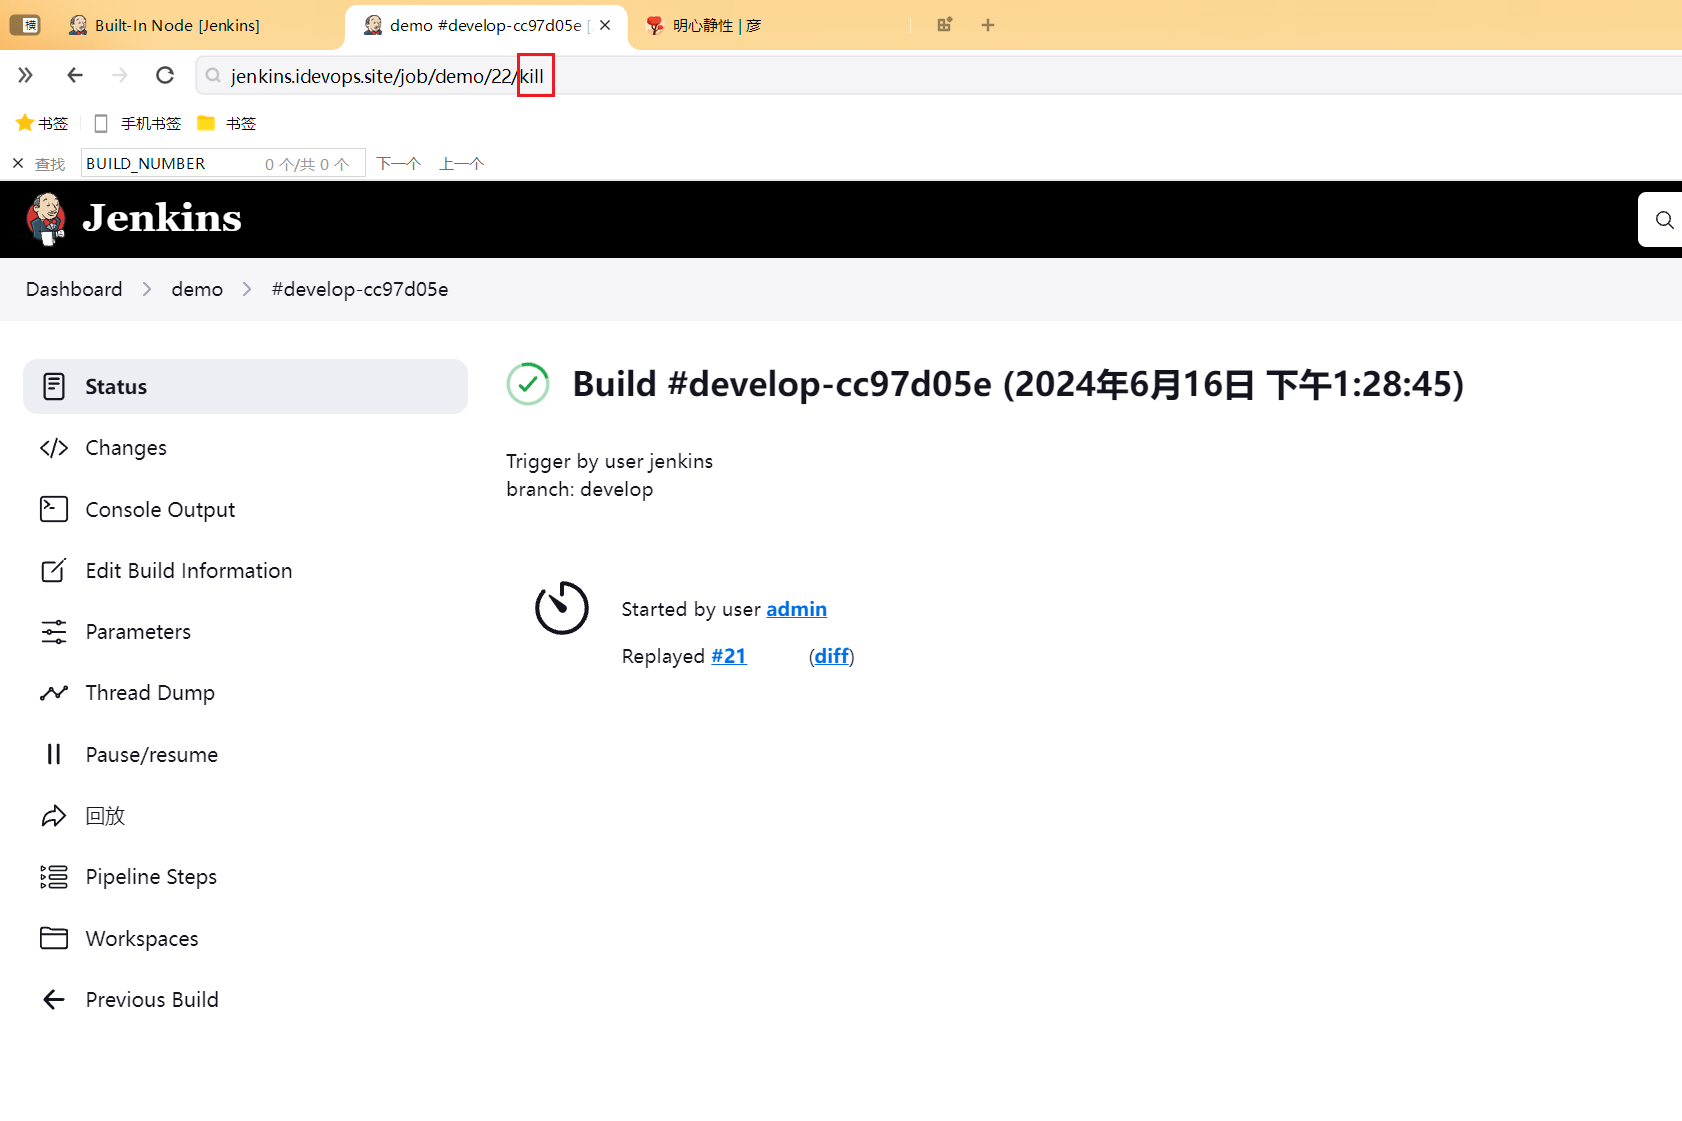The height and width of the screenshot is (1121, 1682).
Task: Open Pipeline Steps
Action: click(x=245, y=877)
